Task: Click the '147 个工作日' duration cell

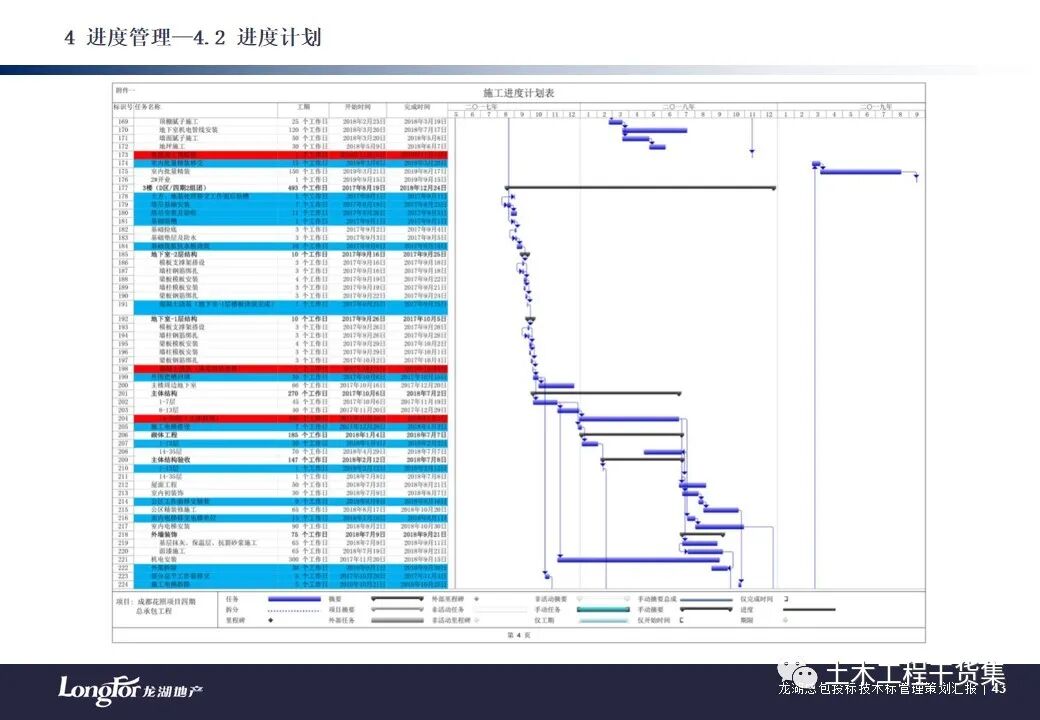Action: [x=308, y=459]
